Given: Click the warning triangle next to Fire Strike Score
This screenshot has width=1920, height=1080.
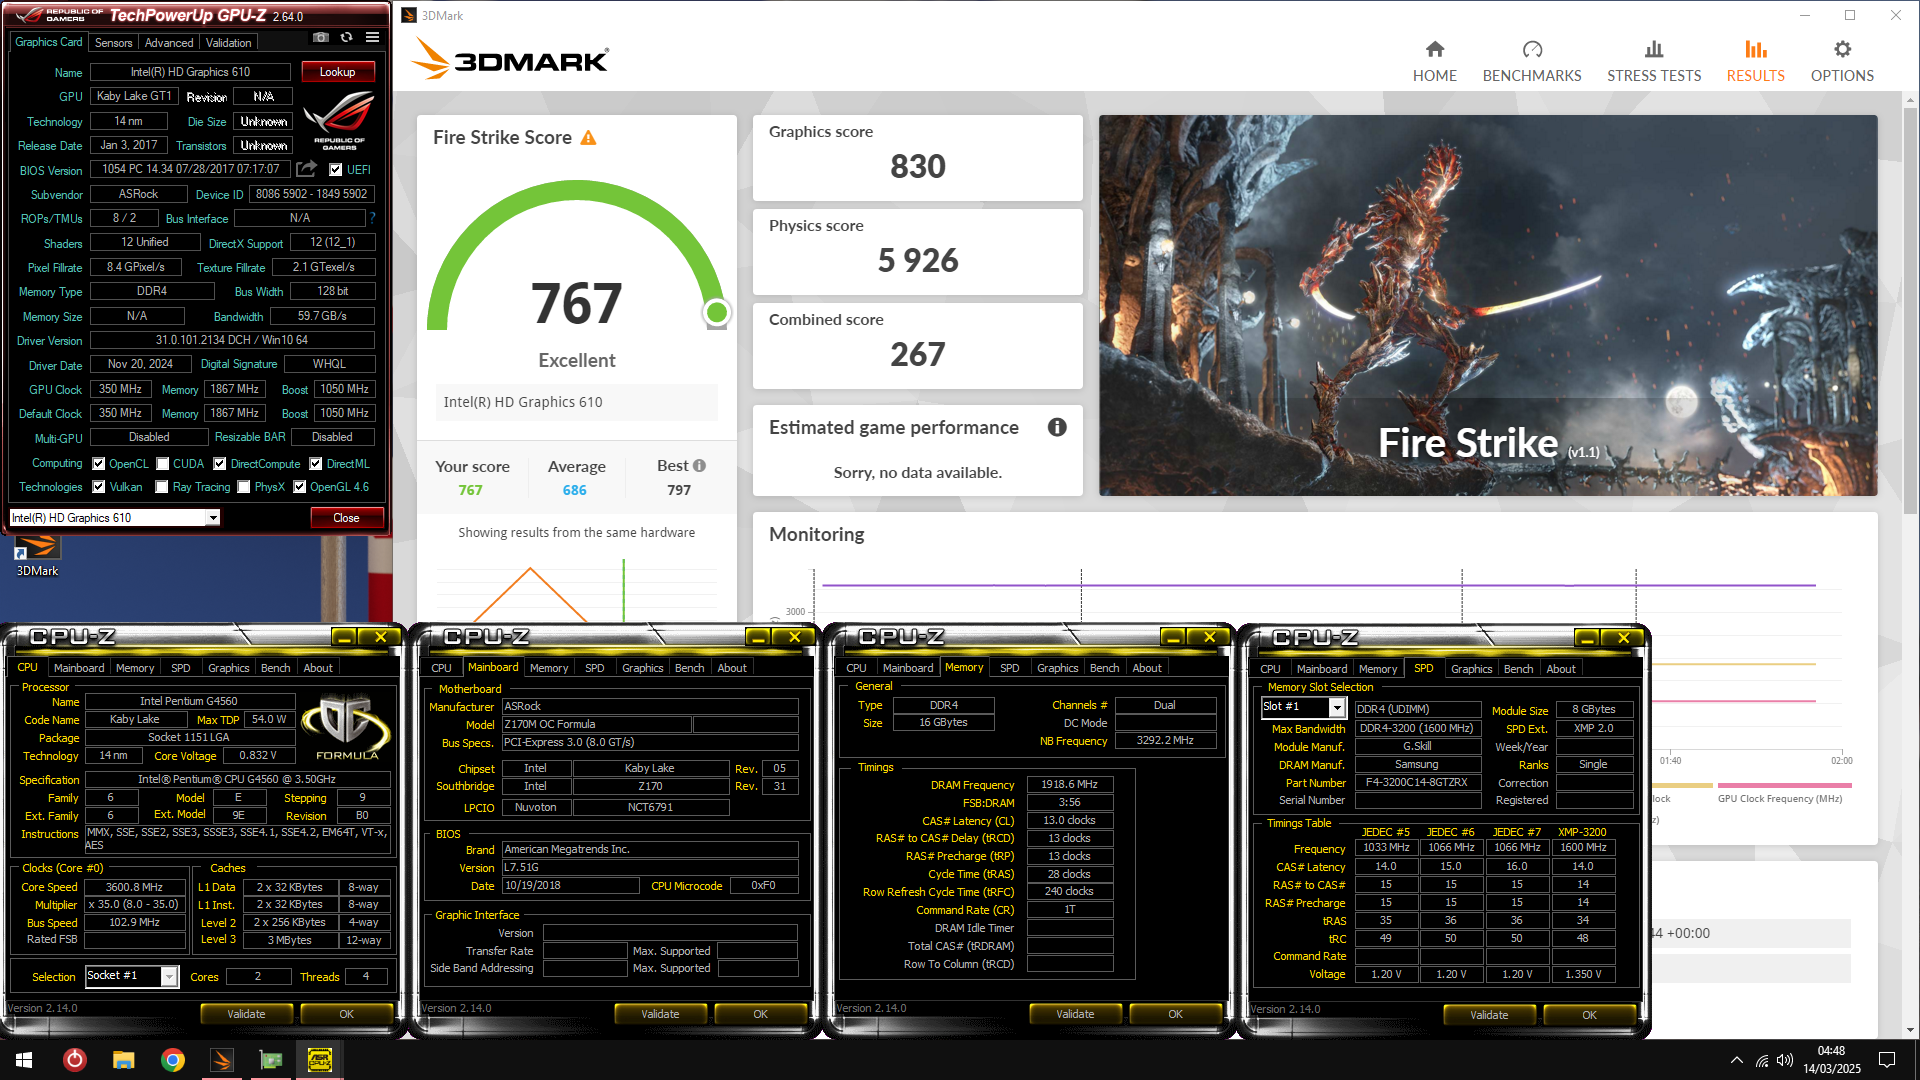Looking at the screenshot, I should point(588,138).
